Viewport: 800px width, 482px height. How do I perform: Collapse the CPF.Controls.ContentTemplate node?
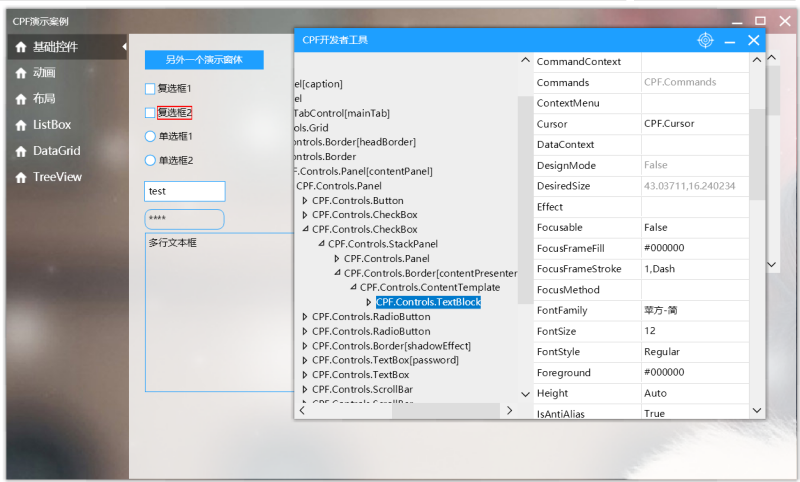click(353, 288)
